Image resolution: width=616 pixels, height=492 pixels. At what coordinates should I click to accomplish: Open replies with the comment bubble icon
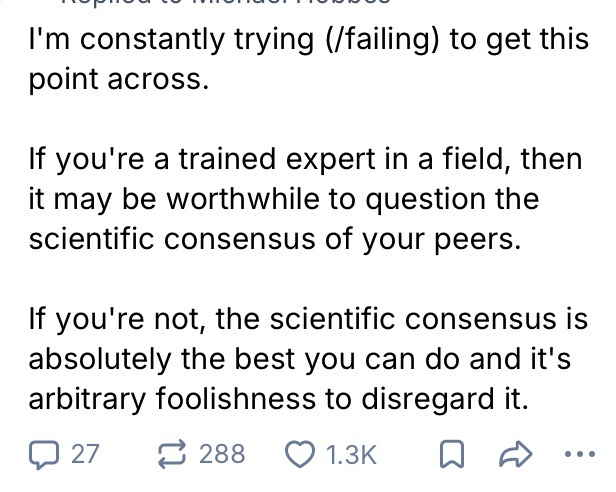pos(48,453)
